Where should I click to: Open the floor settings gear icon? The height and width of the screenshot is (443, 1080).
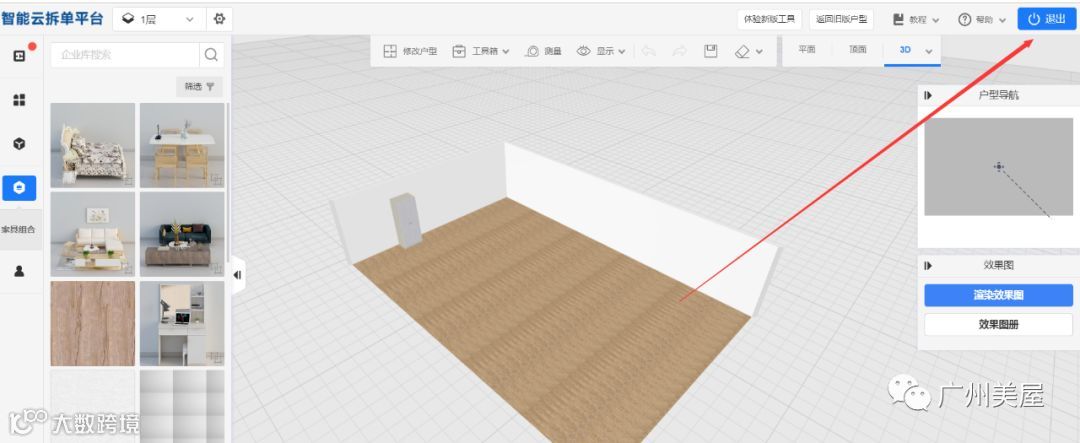220,19
